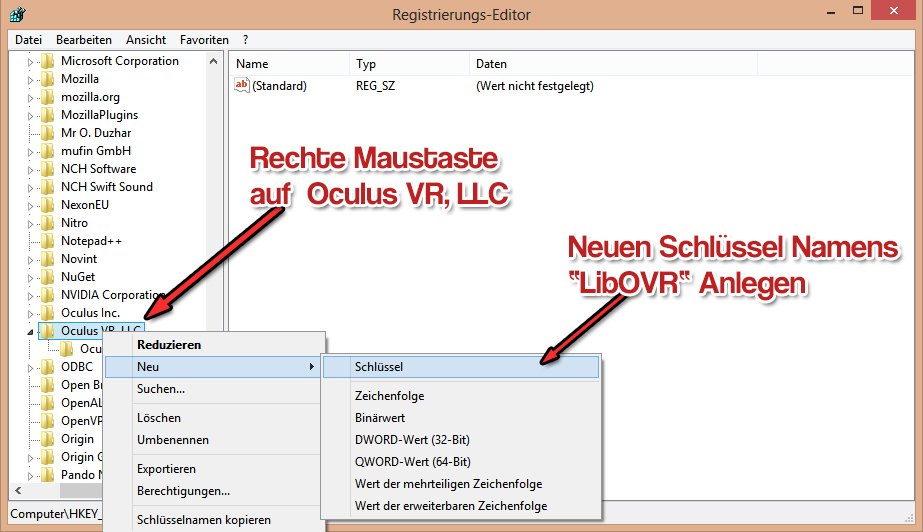The height and width of the screenshot is (532, 923).
Task: Click the Origin folder icon
Action: click(48, 439)
